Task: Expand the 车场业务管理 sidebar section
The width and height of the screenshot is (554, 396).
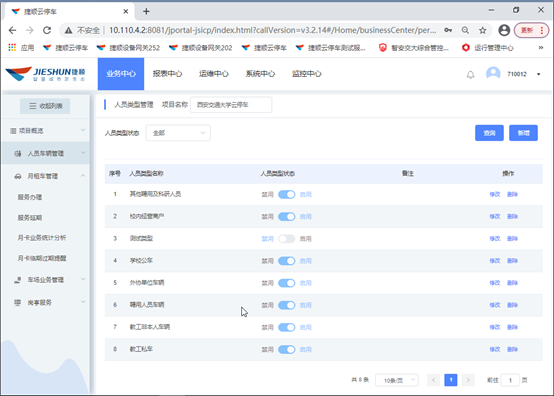Action: (46, 280)
